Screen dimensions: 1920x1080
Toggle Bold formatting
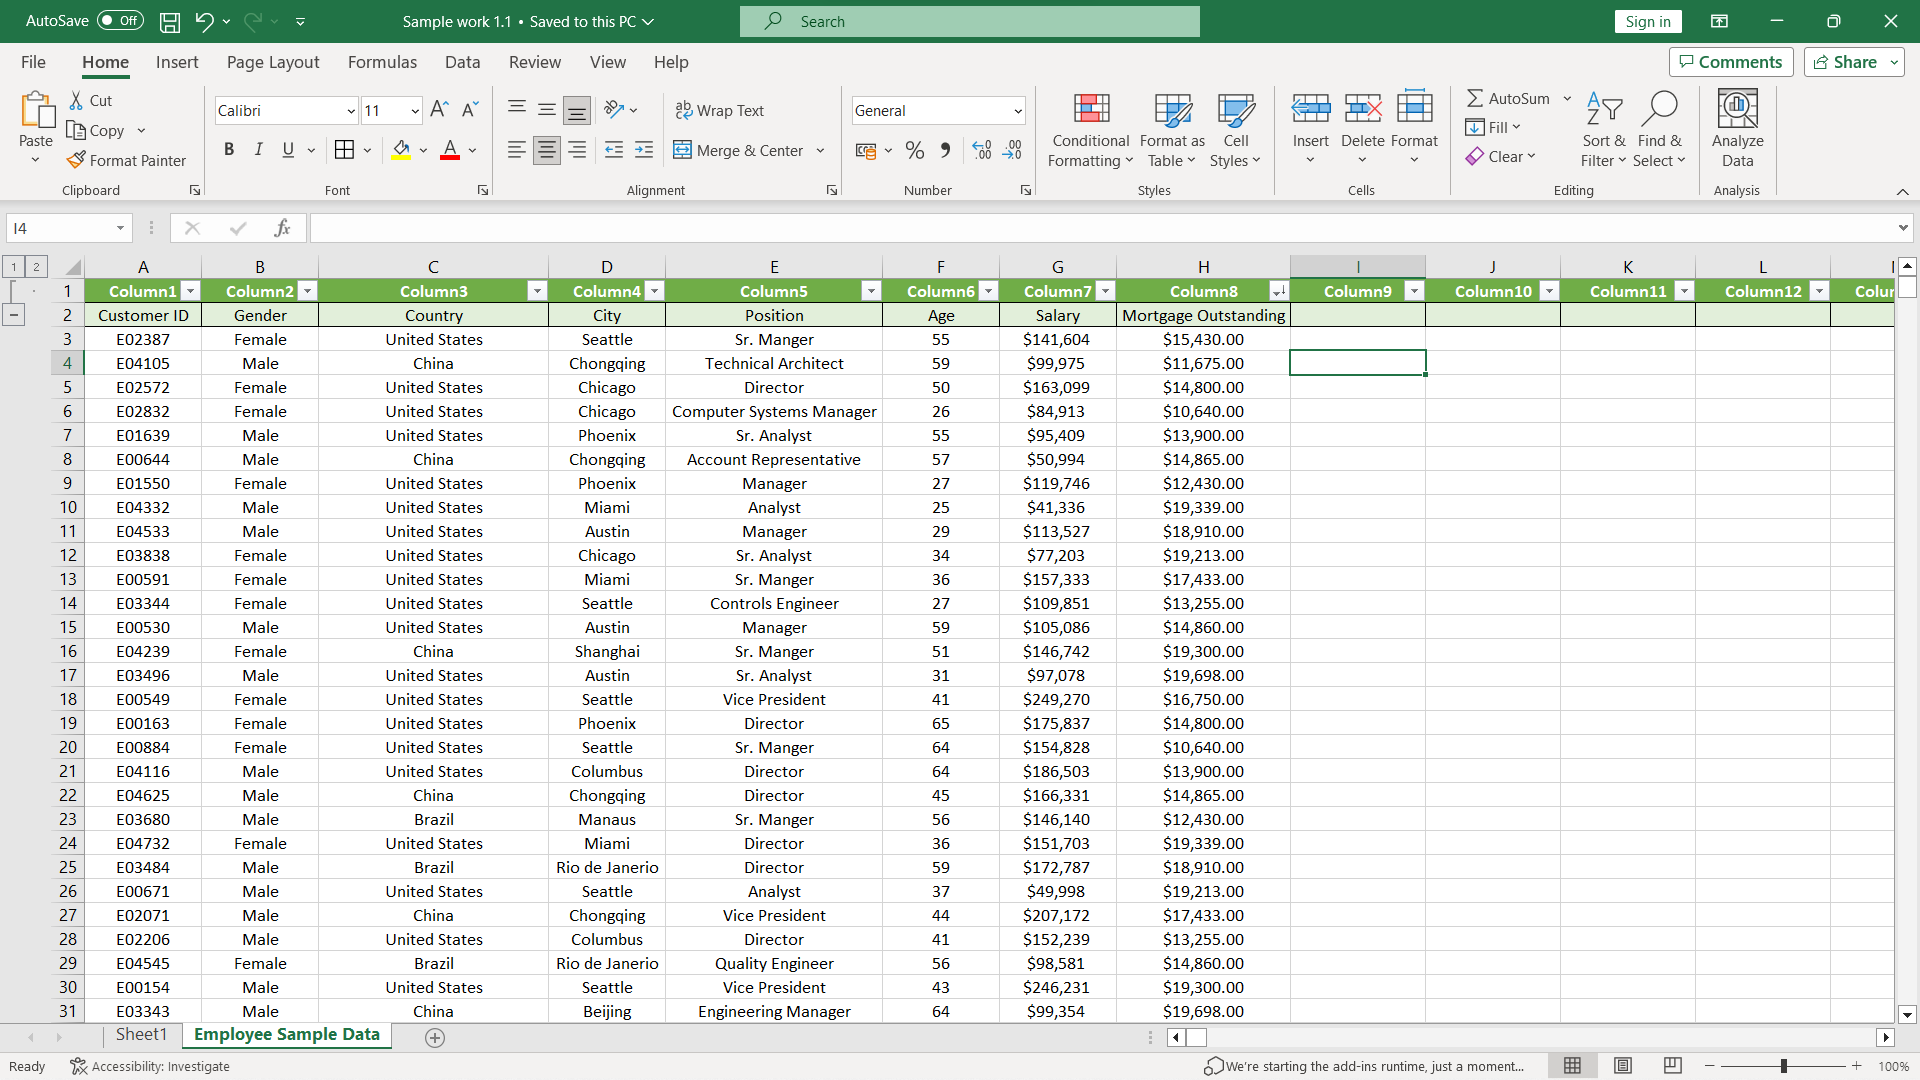229,150
